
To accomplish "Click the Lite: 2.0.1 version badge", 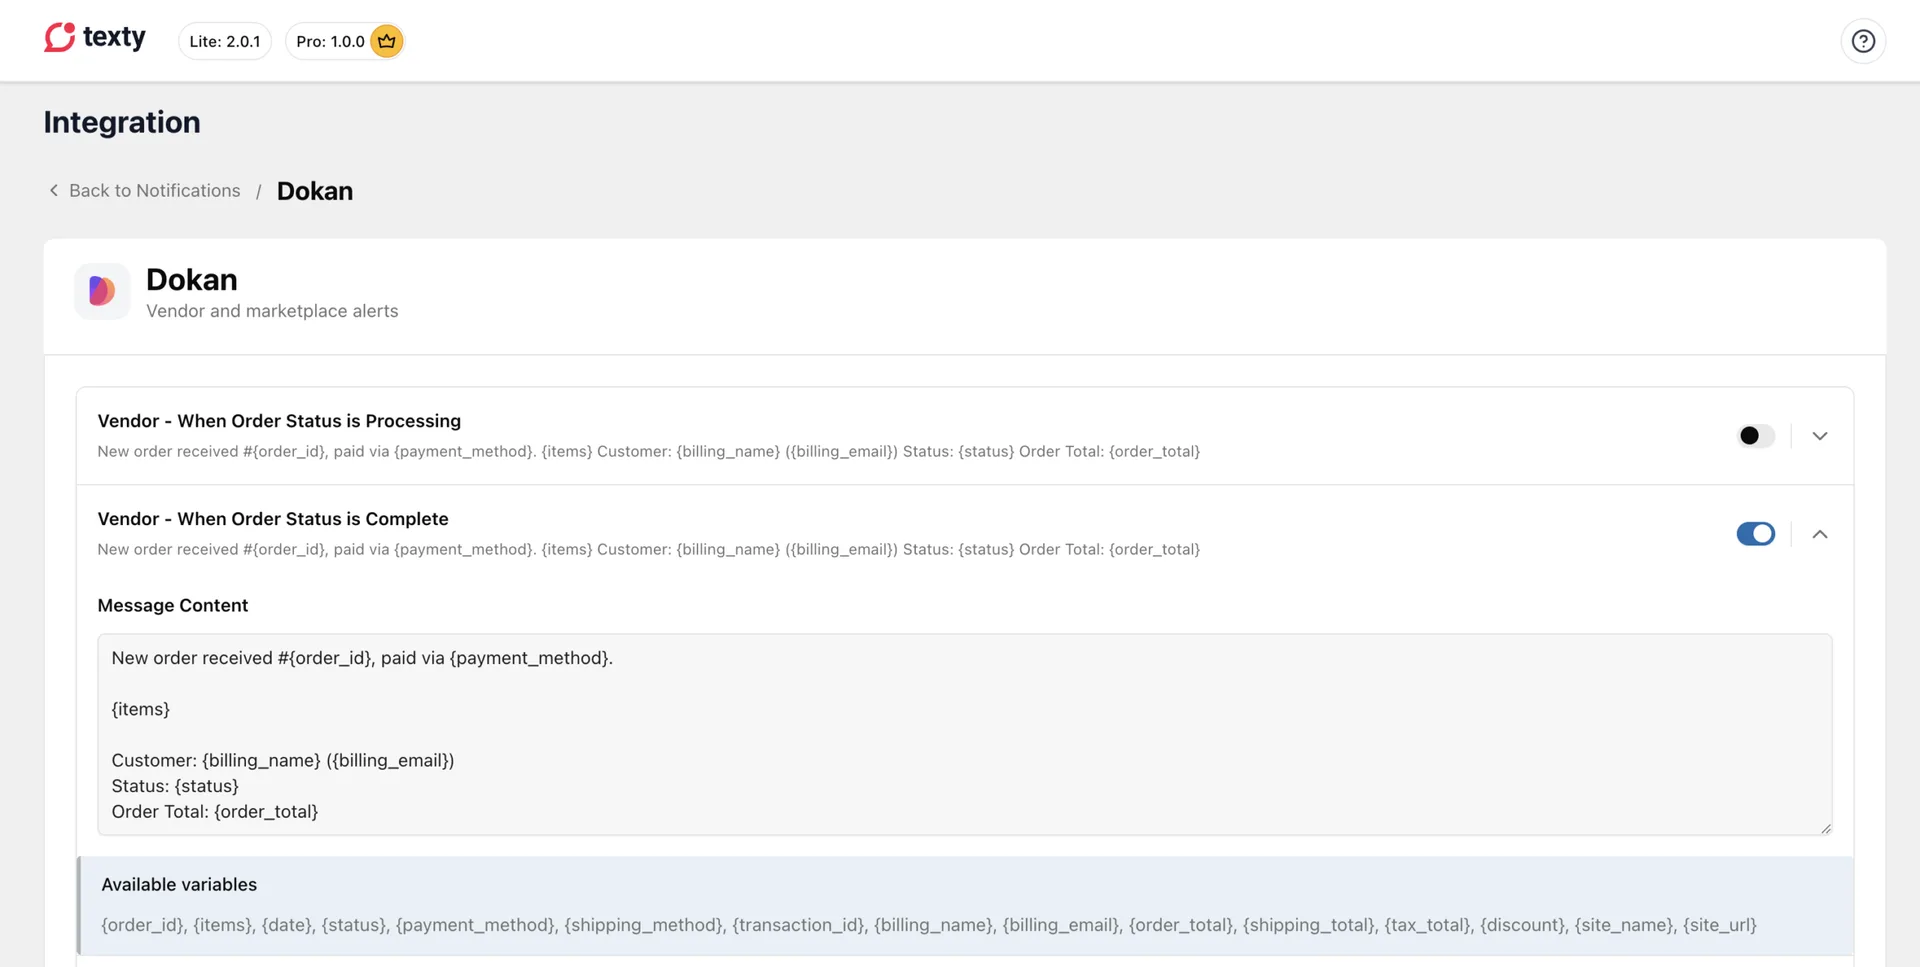I will pyautogui.click(x=225, y=41).
